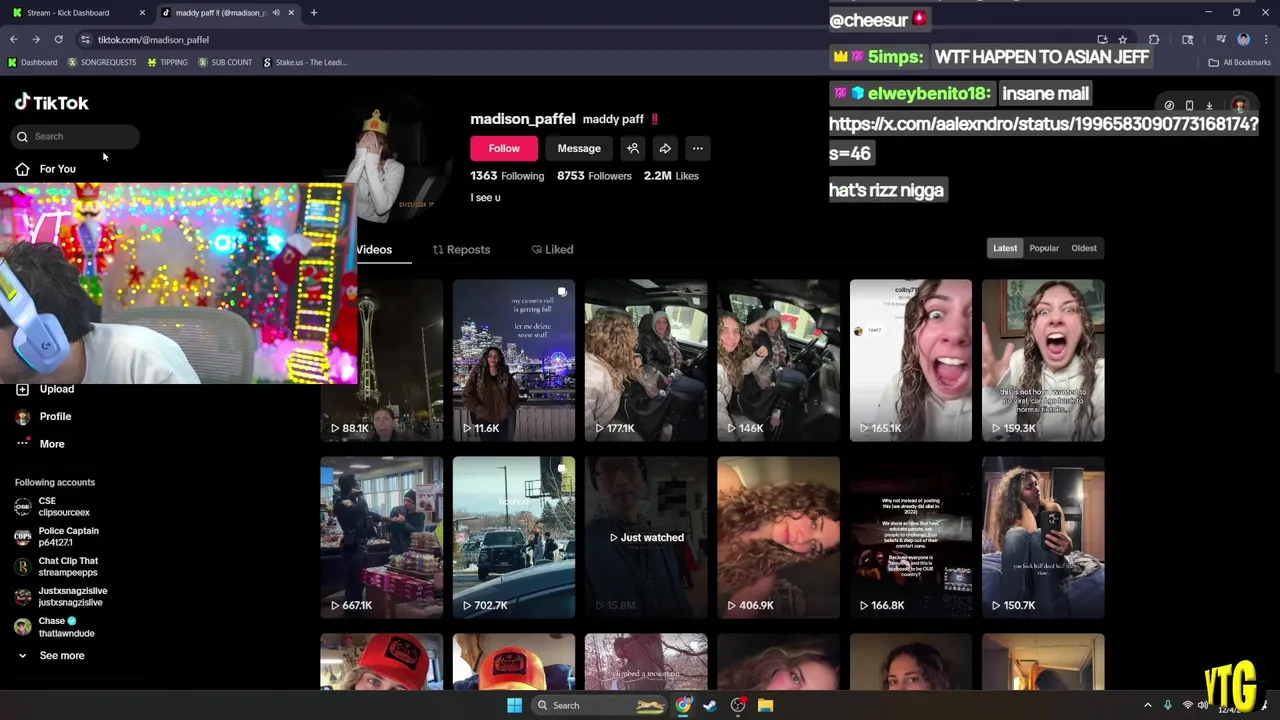The image size is (1280, 720).
Task: Go back with the browser back arrow
Action: click(x=14, y=40)
